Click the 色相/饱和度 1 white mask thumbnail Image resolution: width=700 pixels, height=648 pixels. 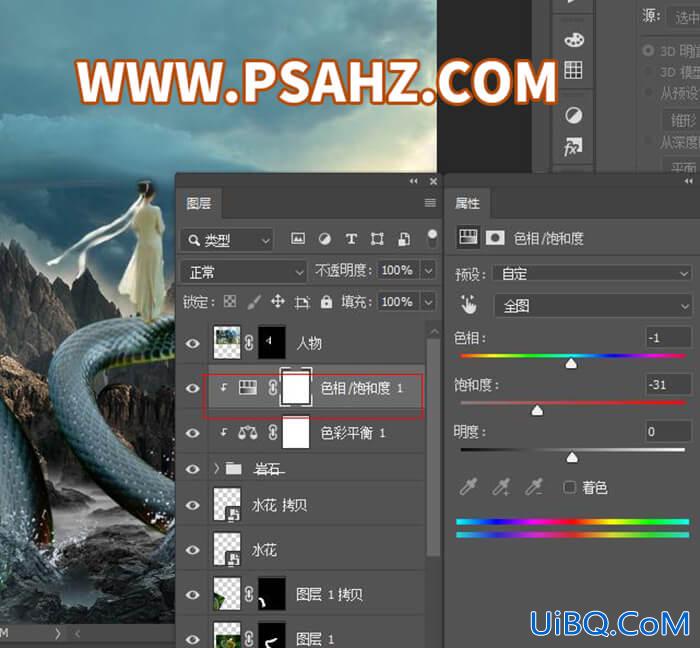(296, 387)
